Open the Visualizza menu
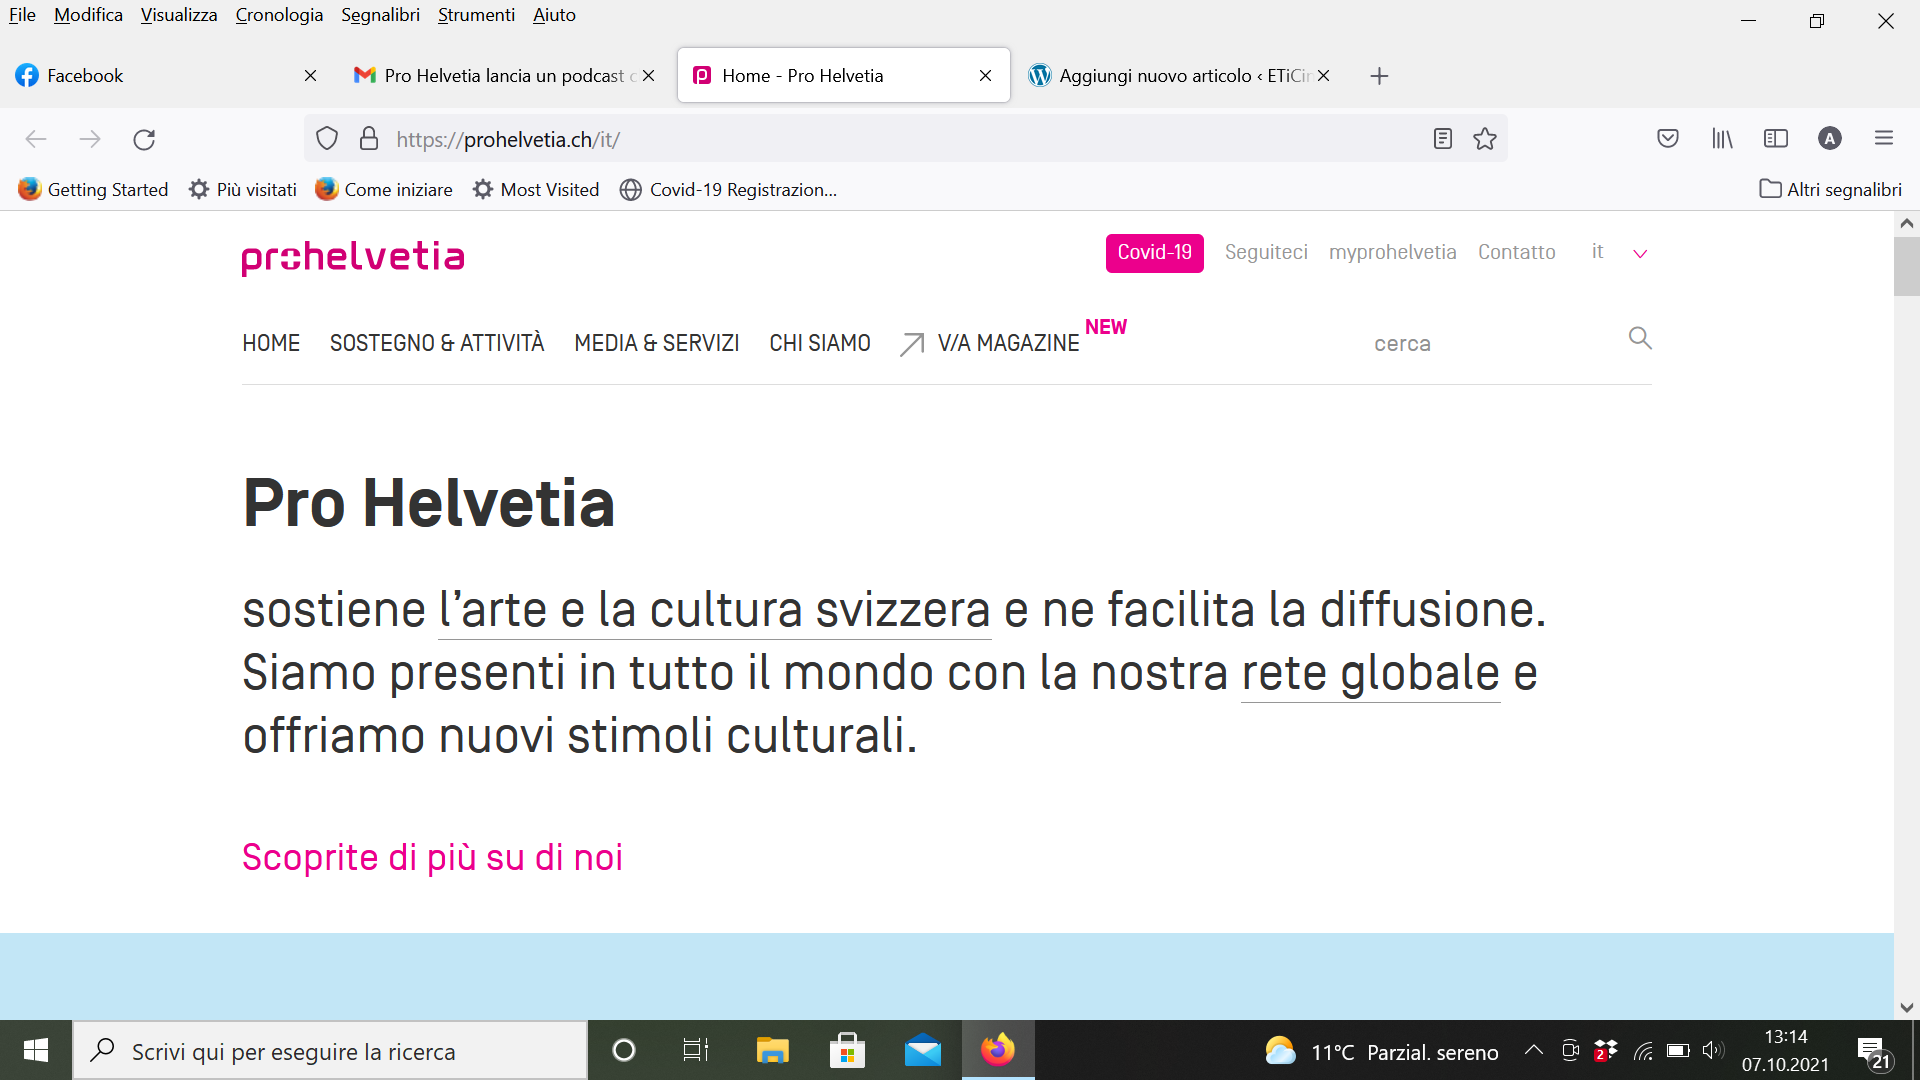Screen dimensions: 1920x1080 pyautogui.click(x=179, y=15)
